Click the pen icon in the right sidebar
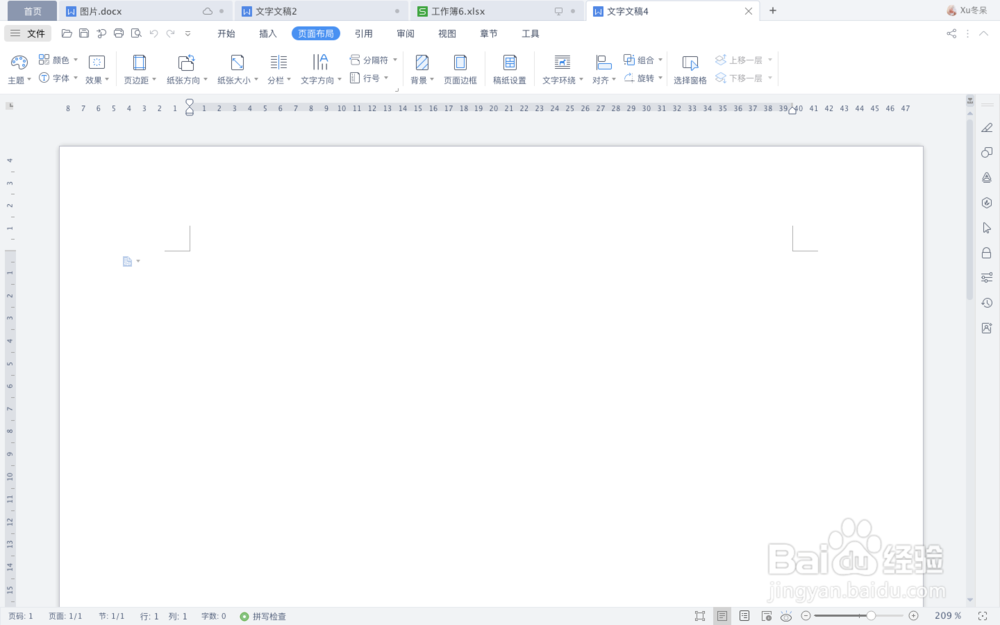 (x=987, y=128)
